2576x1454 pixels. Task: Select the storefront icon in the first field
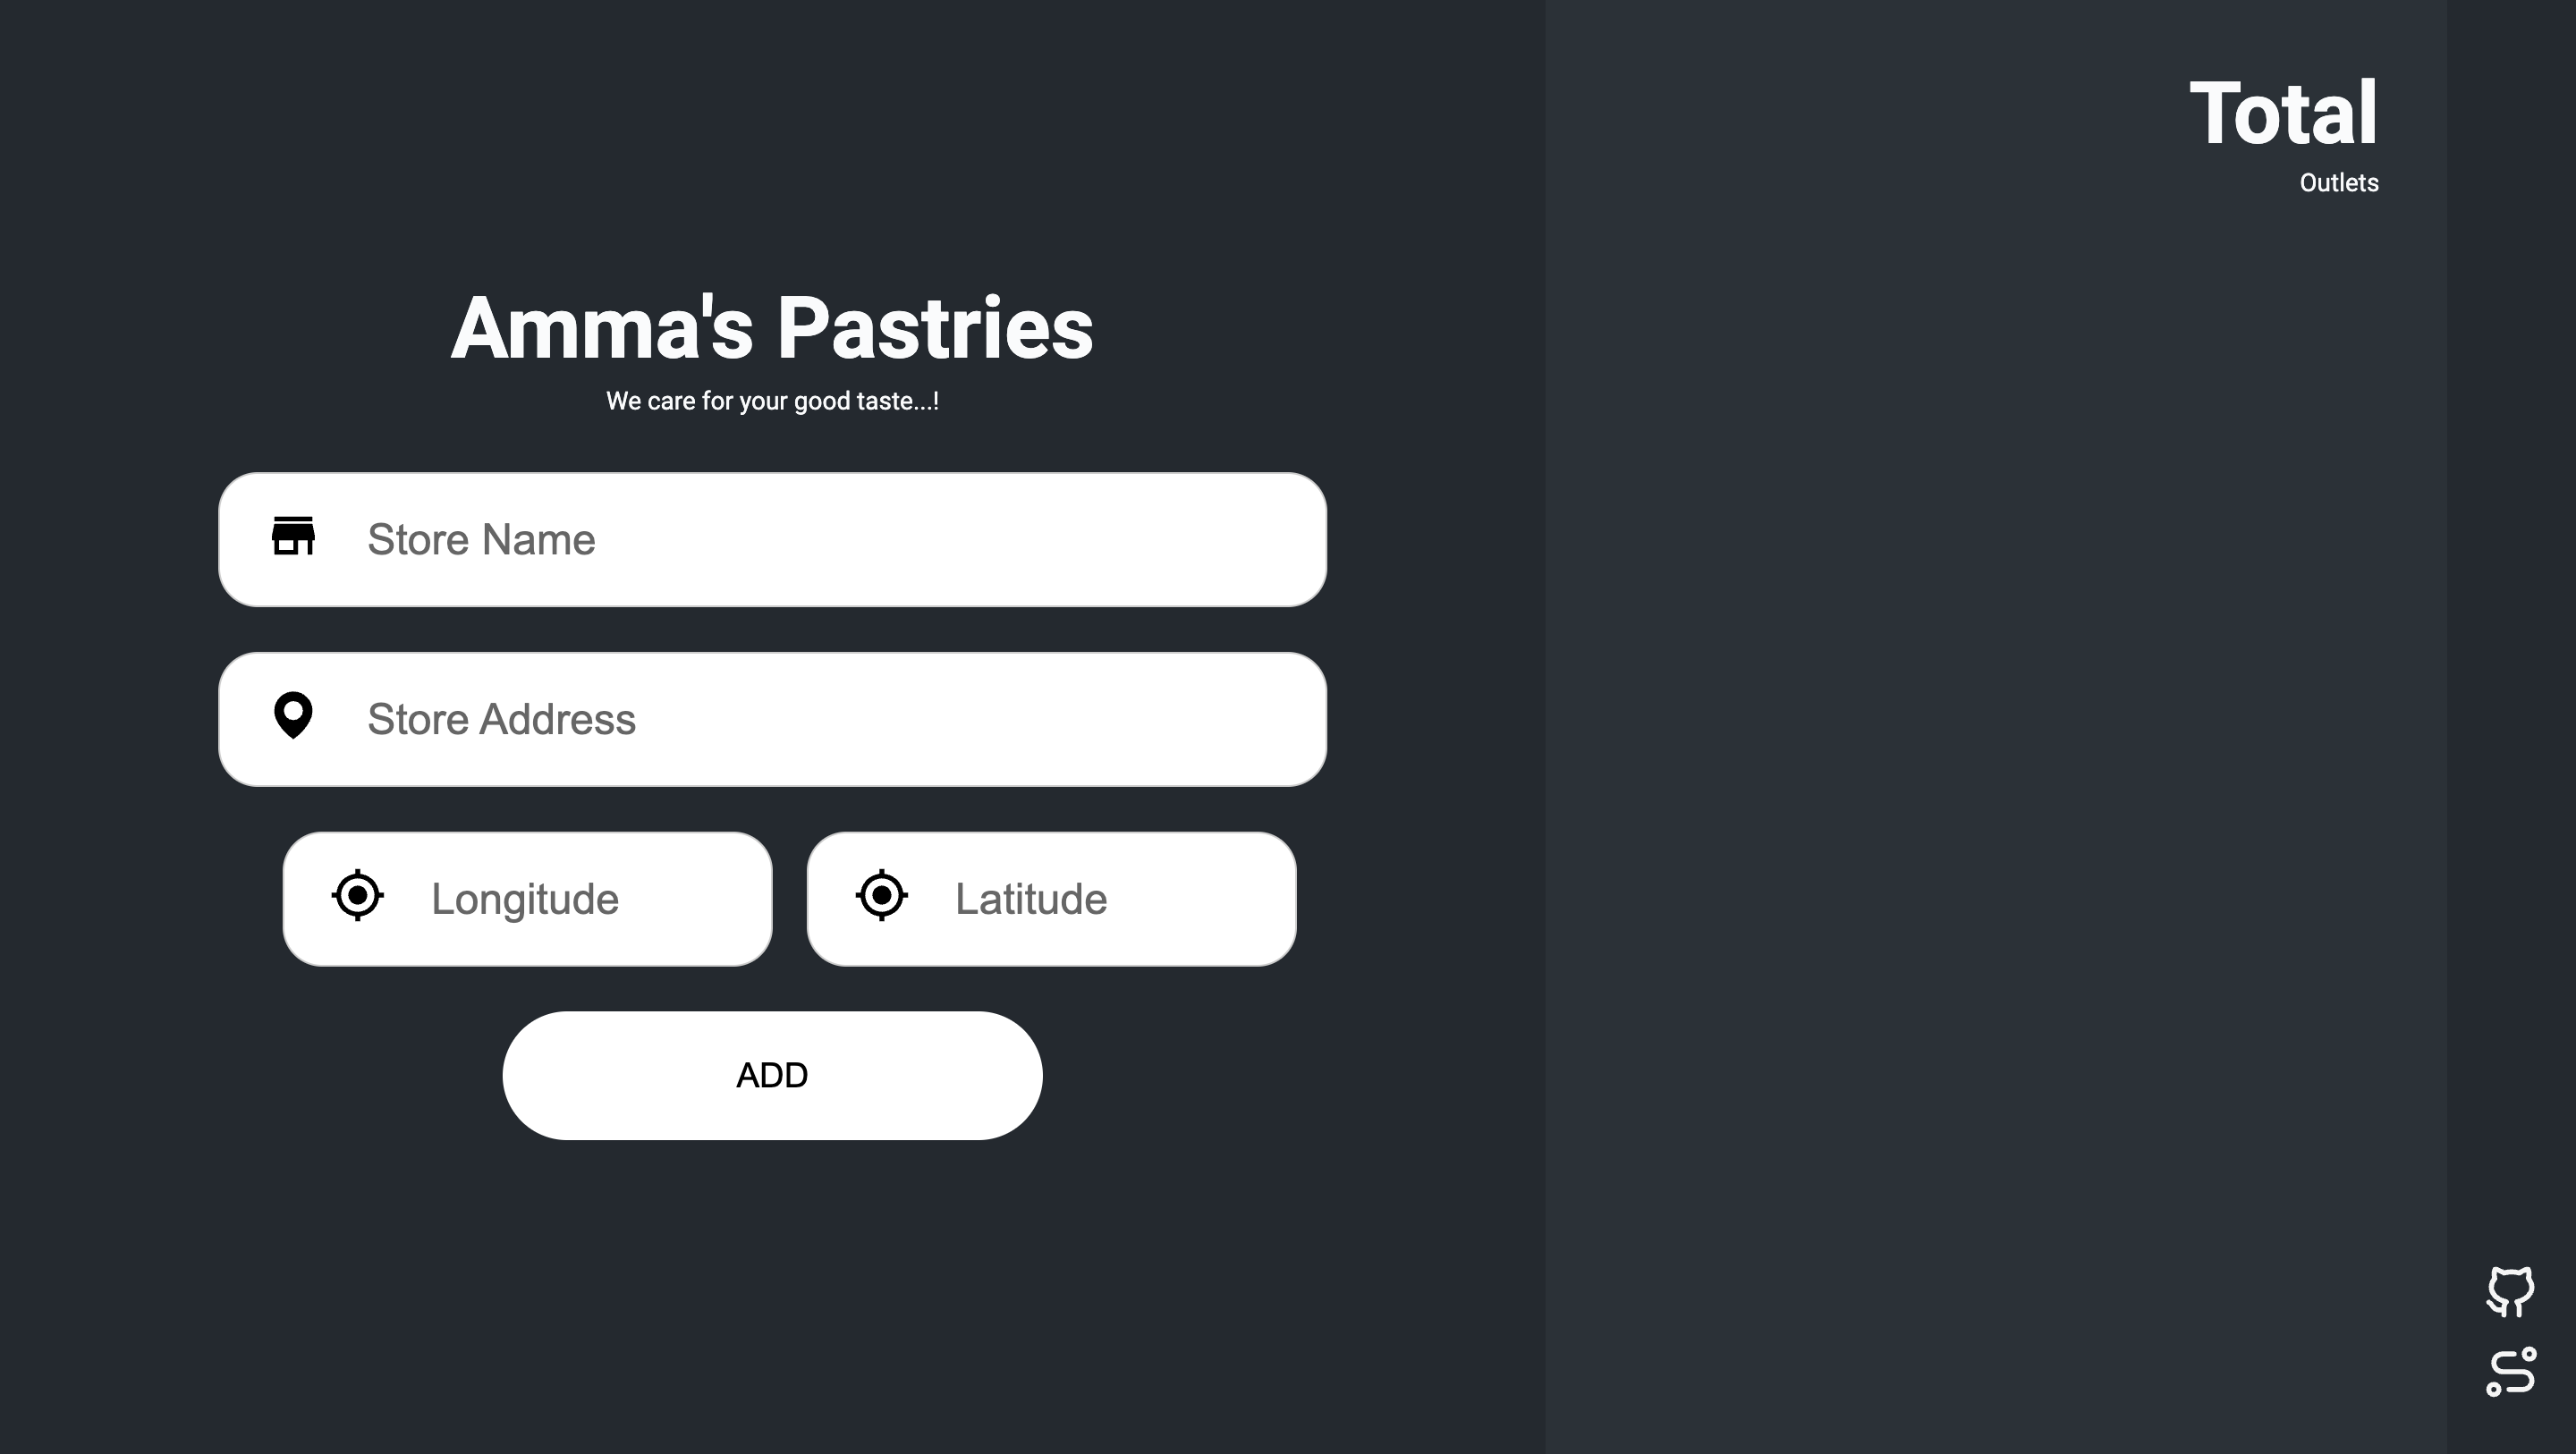pos(293,538)
